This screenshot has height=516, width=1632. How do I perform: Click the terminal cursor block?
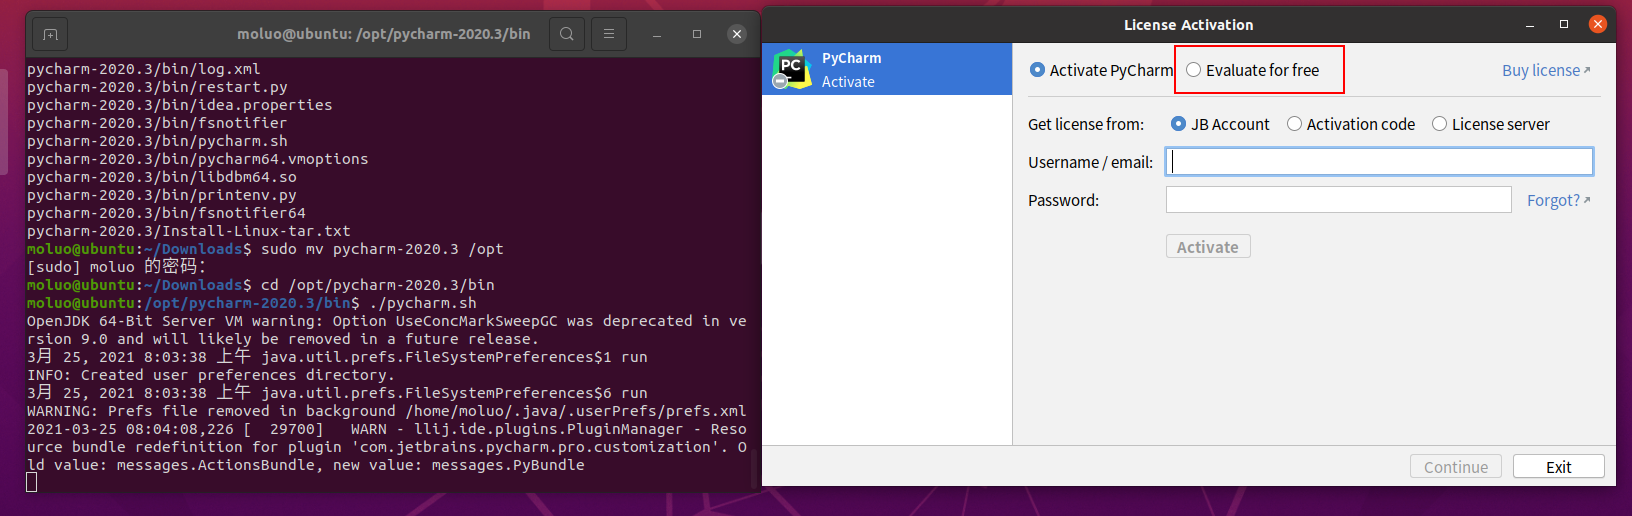[32, 482]
